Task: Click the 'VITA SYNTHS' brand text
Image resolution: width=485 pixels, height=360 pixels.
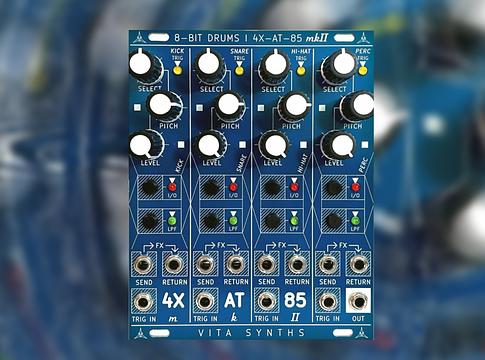Action: click(x=251, y=333)
